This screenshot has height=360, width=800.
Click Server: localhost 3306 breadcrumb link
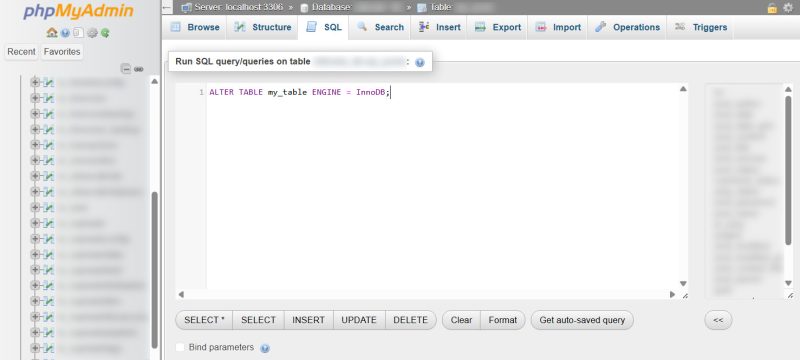point(240,8)
